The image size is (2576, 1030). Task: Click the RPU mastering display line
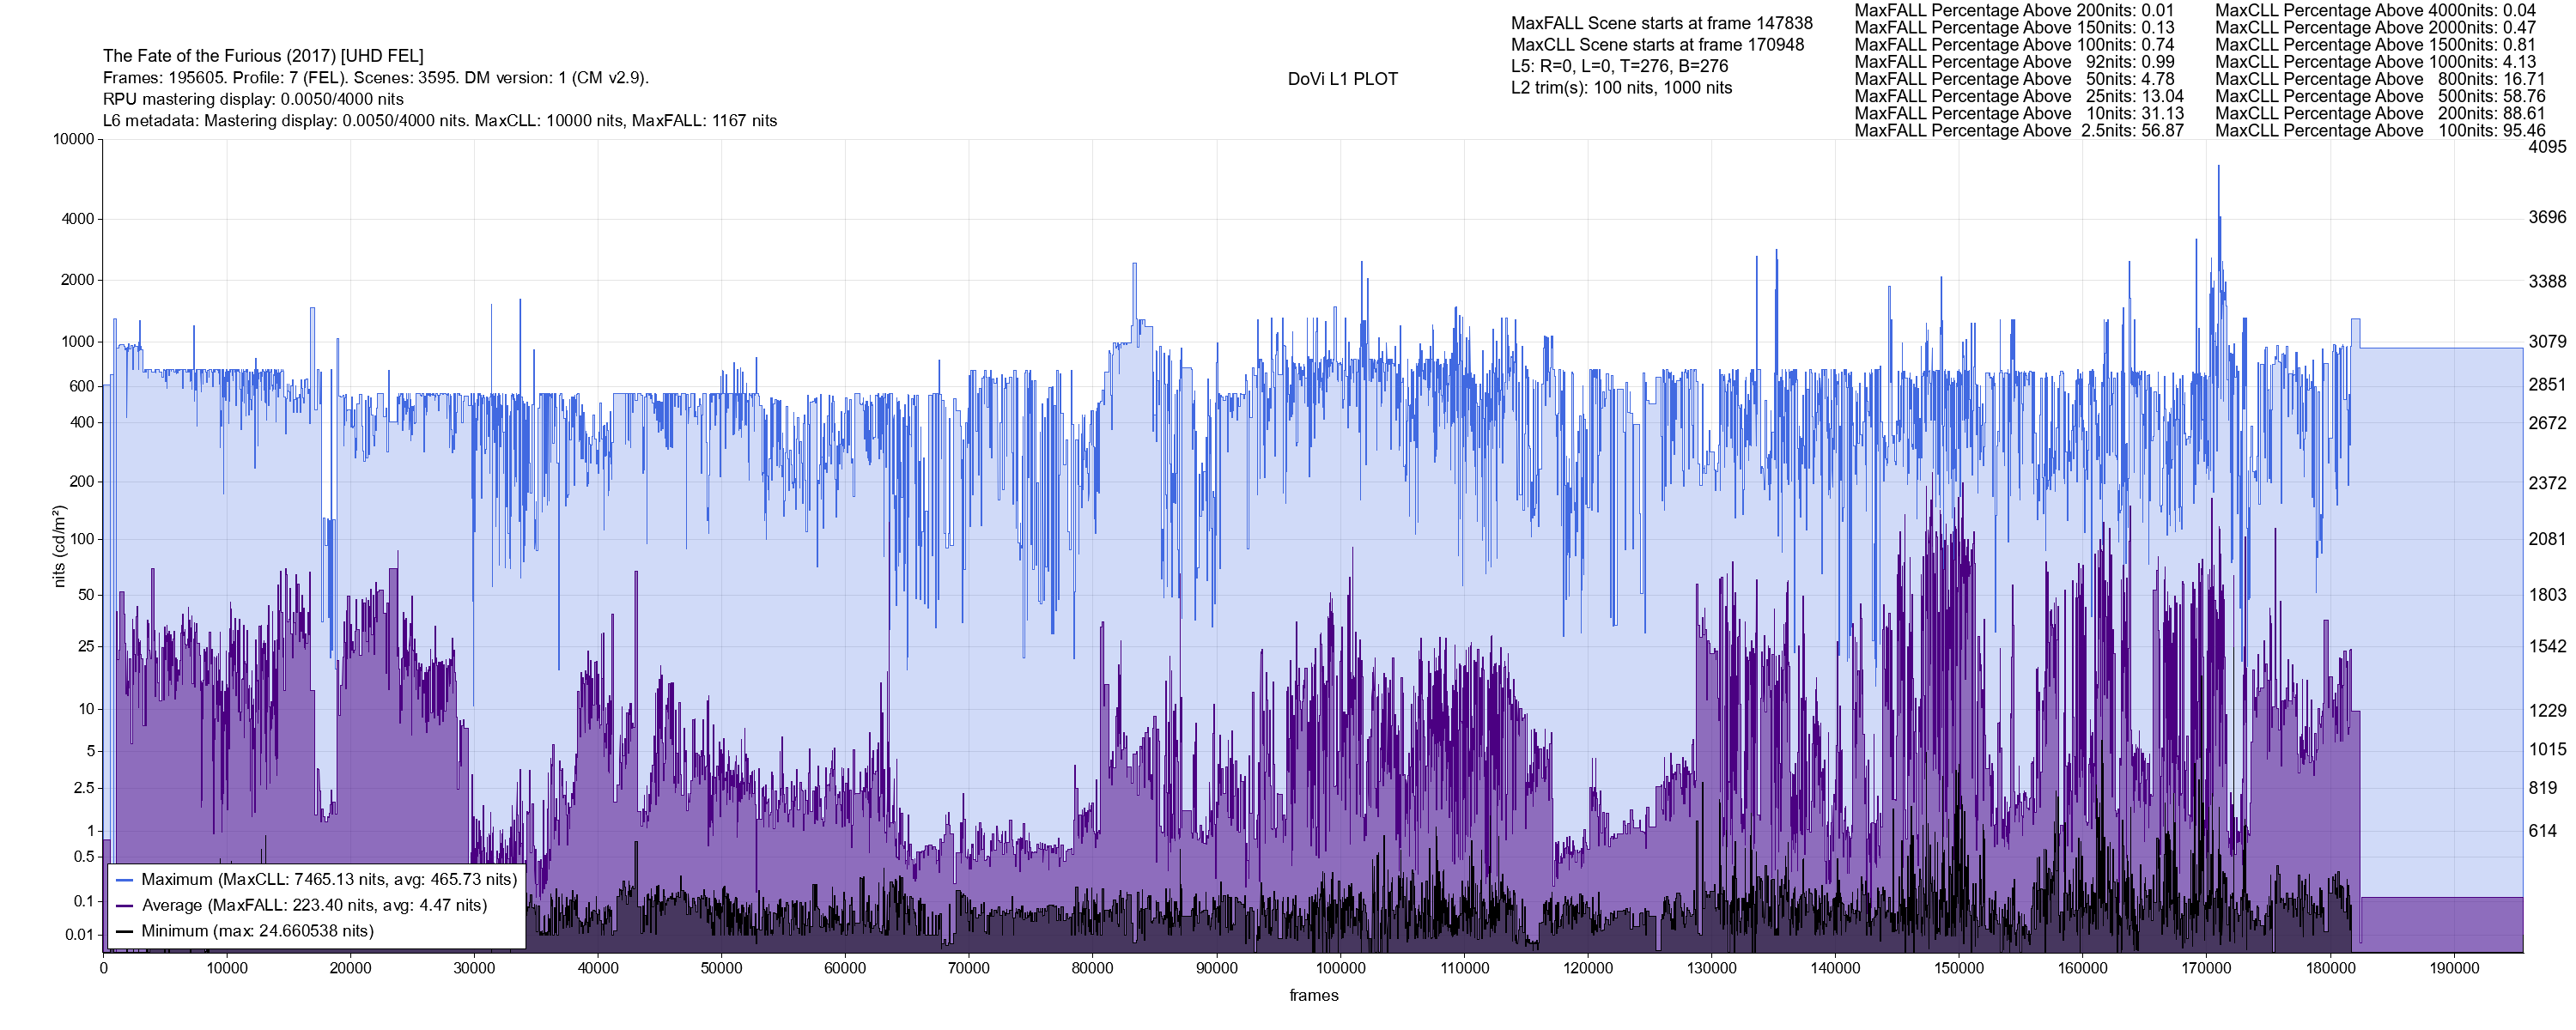pyautogui.click(x=253, y=99)
